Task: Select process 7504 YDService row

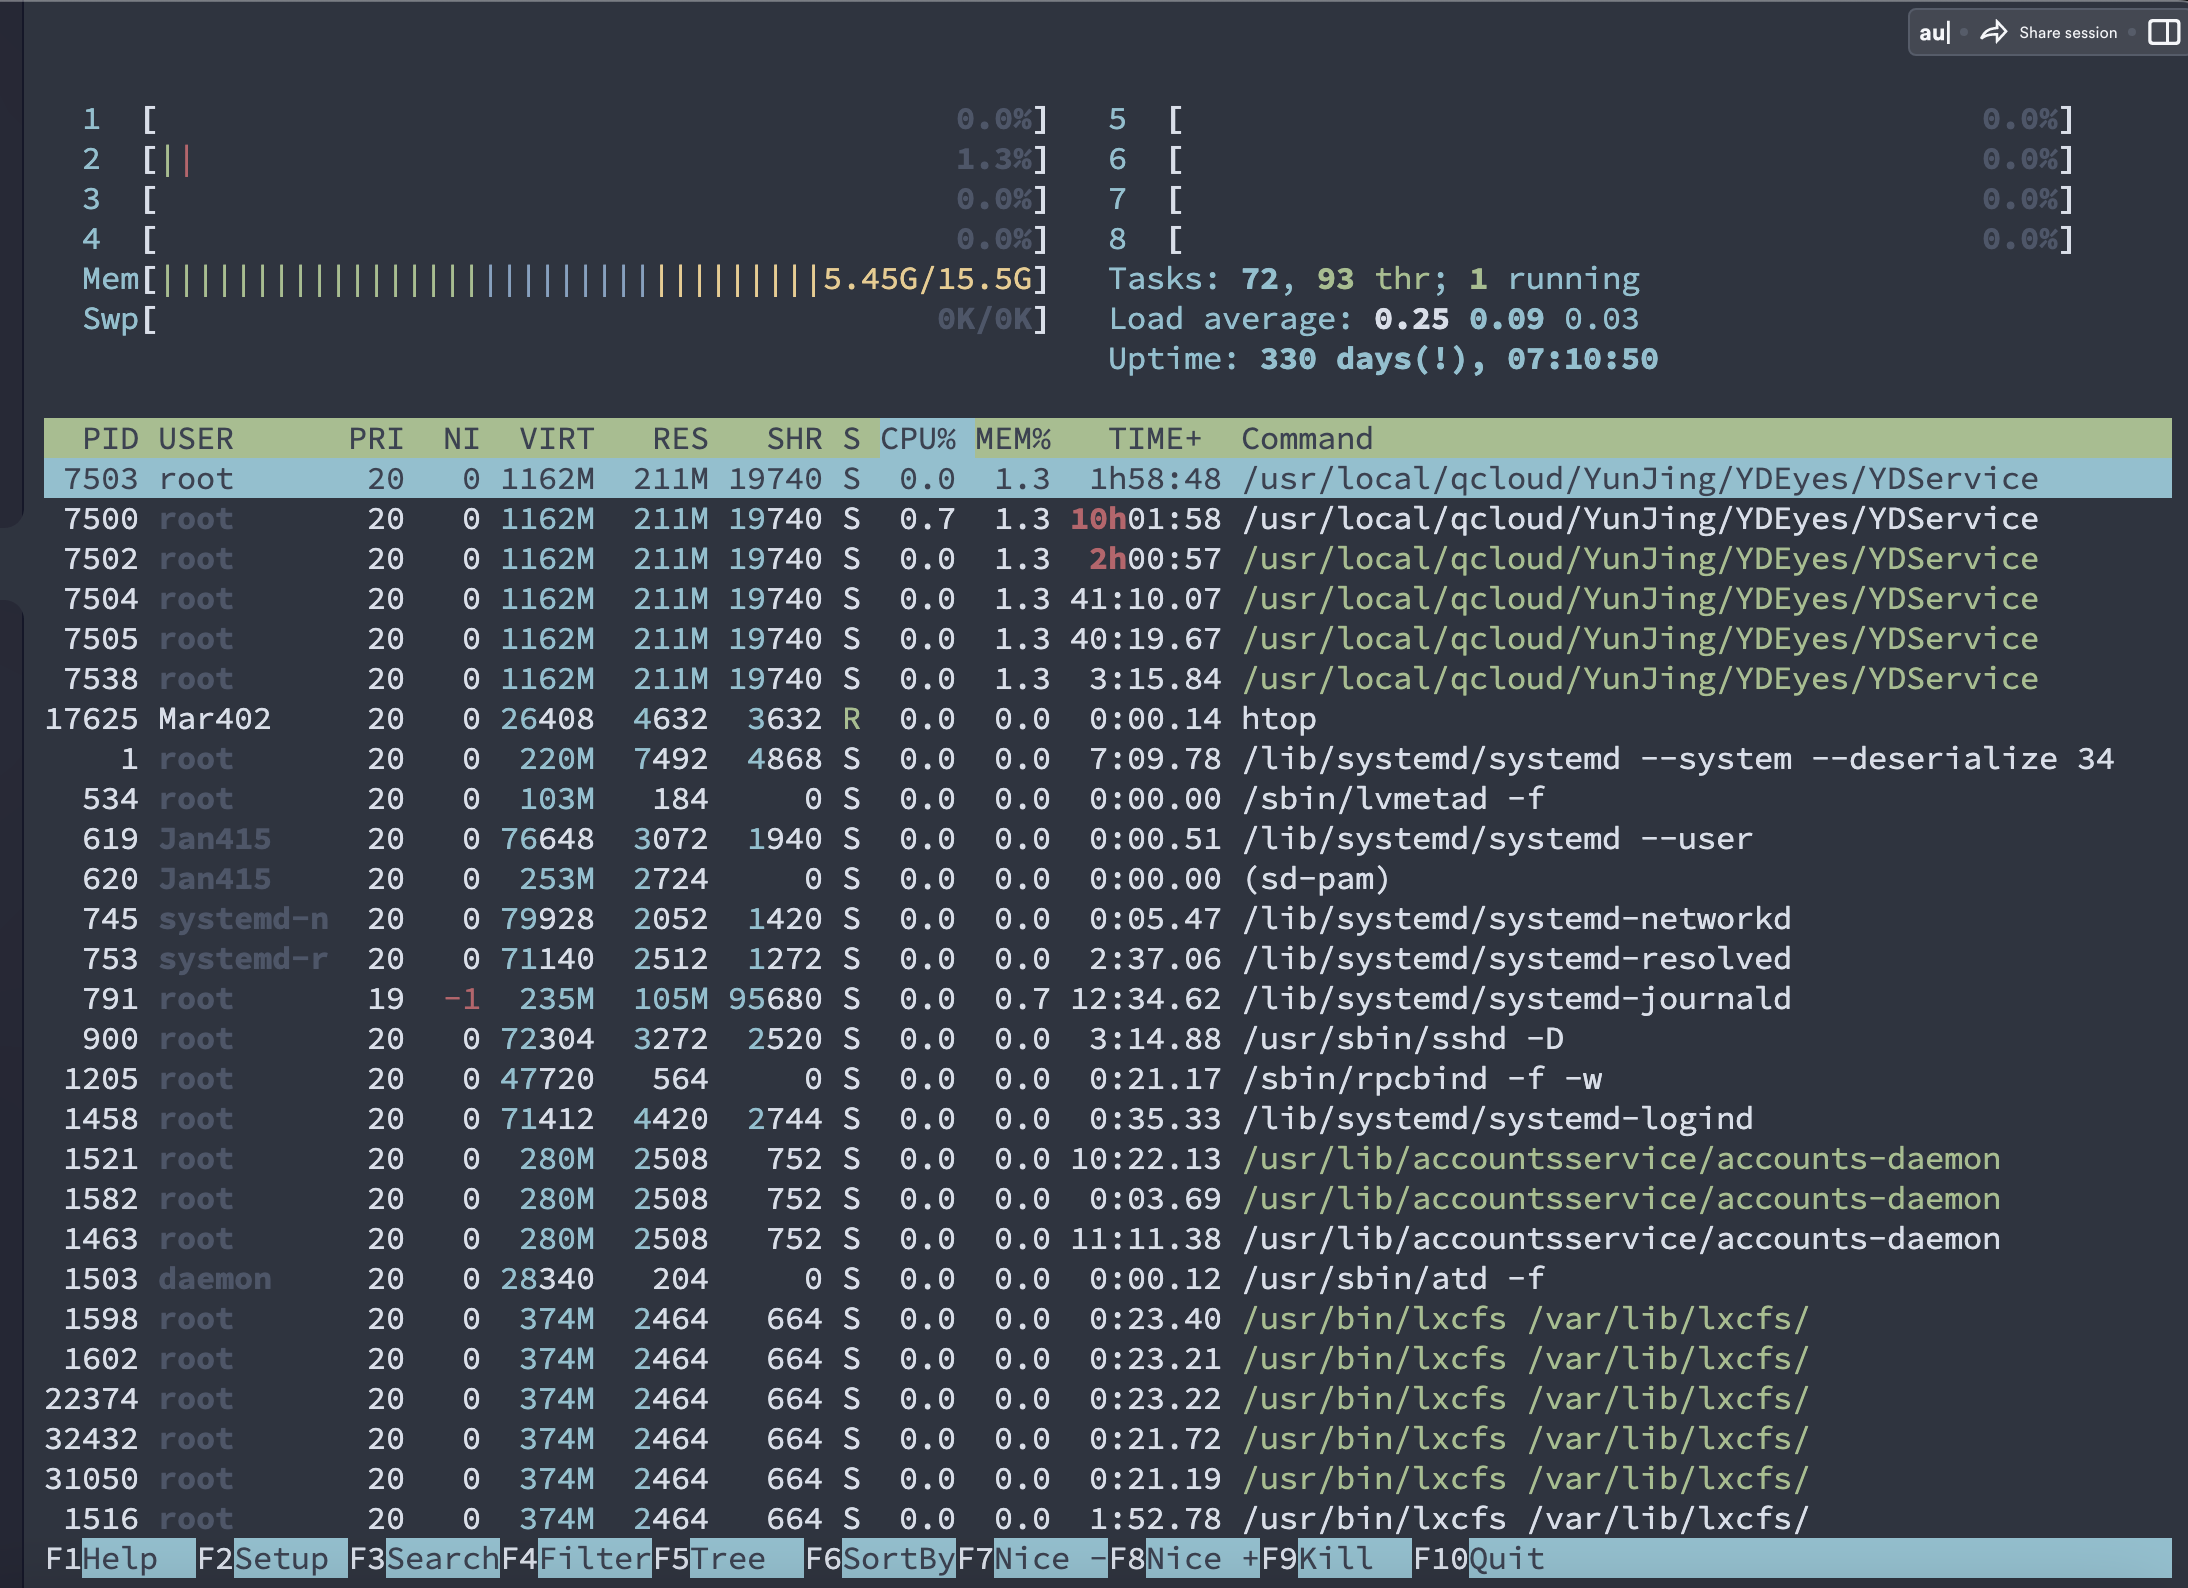Action: pos(1108,598)
